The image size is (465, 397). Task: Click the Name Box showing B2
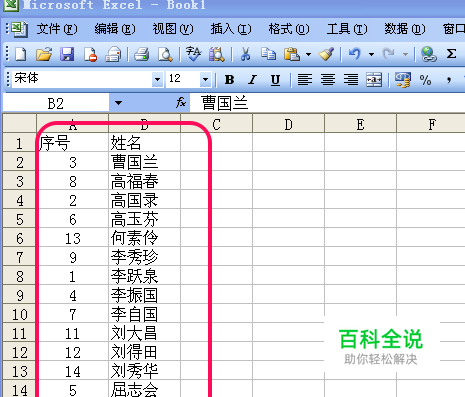[x=56, y=103]
